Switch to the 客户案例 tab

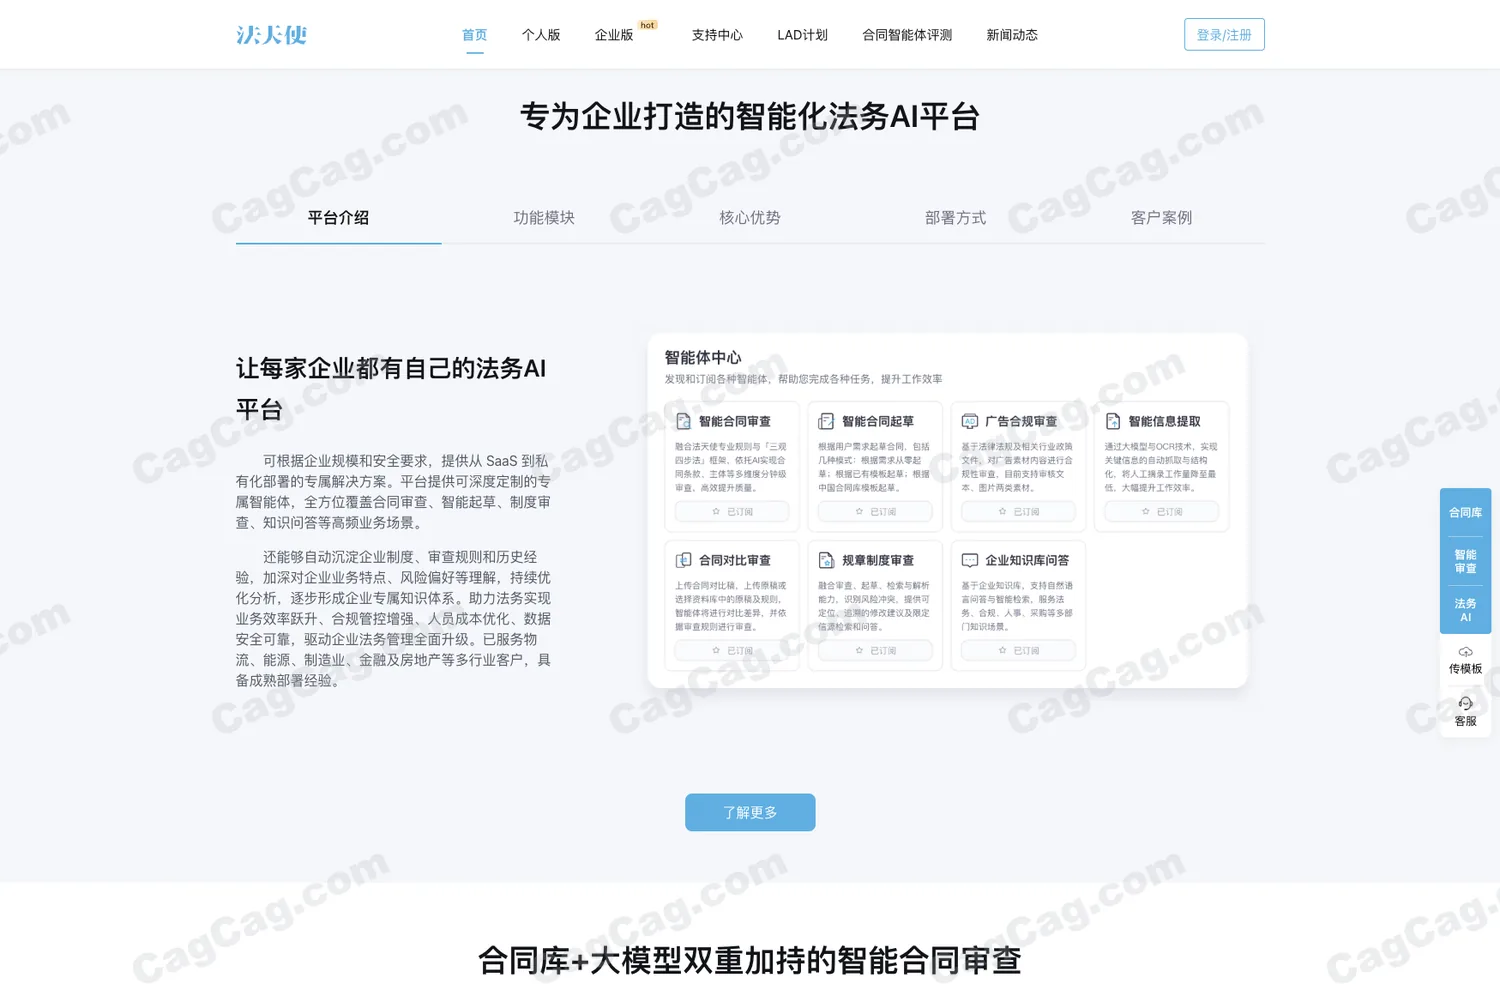point(1161,218)
